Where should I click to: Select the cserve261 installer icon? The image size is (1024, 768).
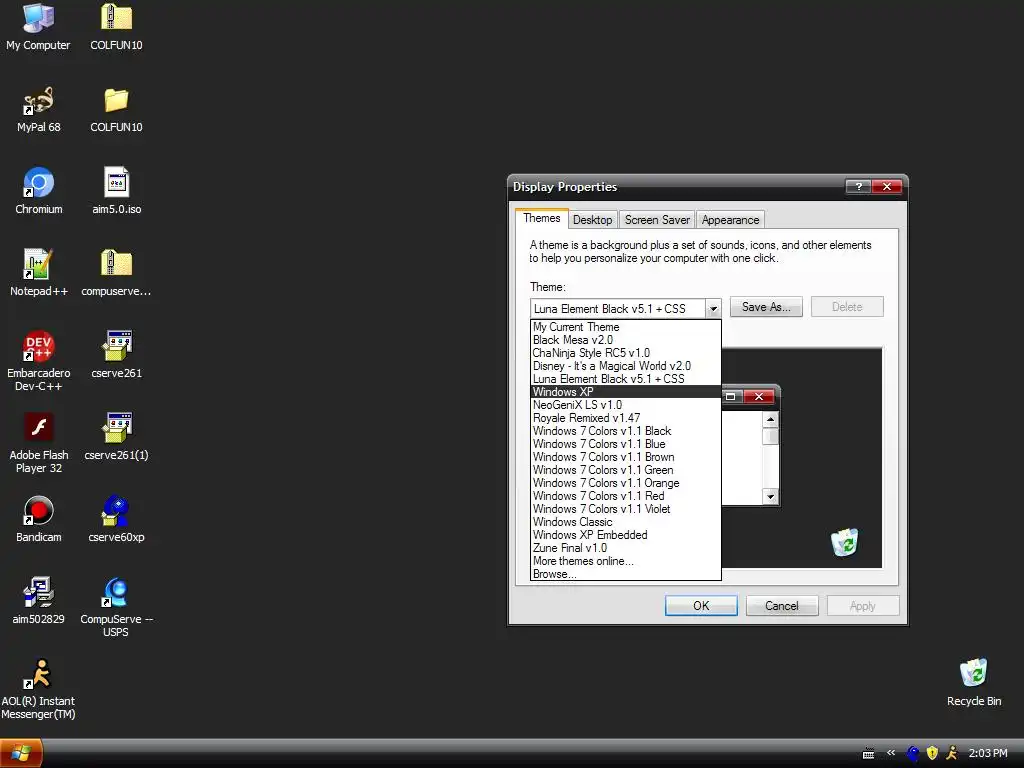pyautogui.click(x=116, y=355)
